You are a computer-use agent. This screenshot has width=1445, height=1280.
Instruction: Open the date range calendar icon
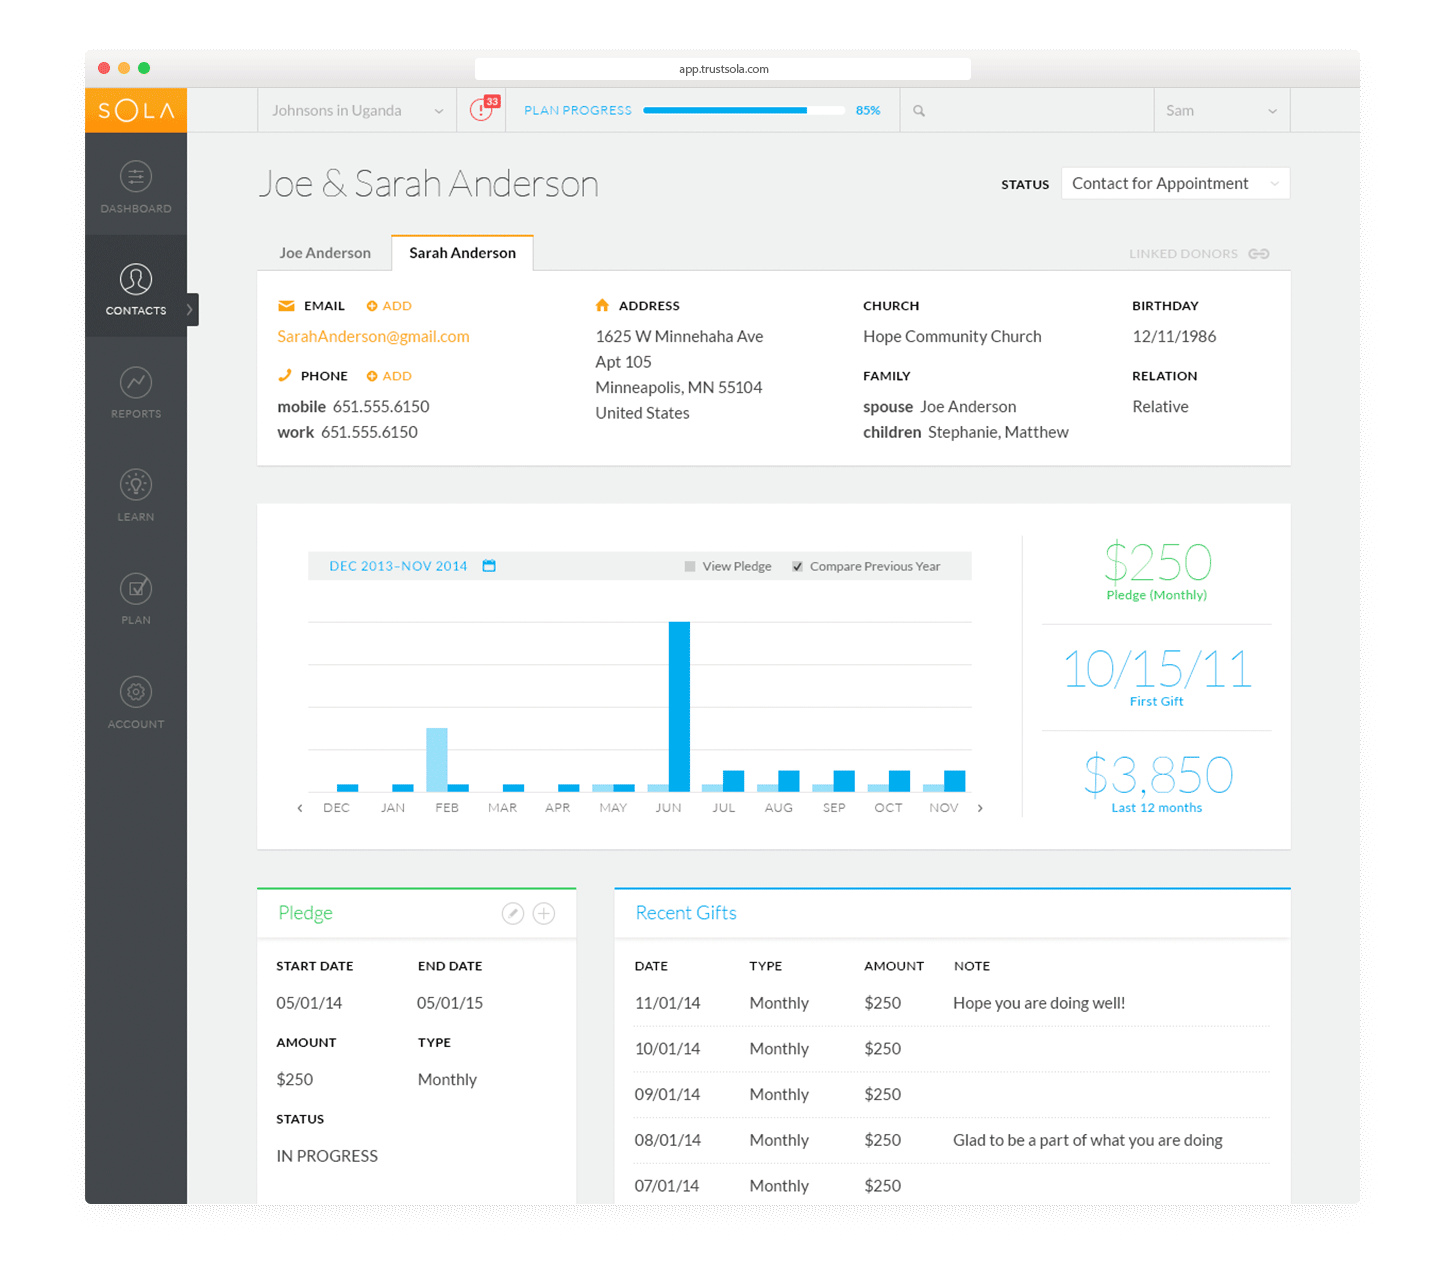pyautogui.click(x=489, y=566)
